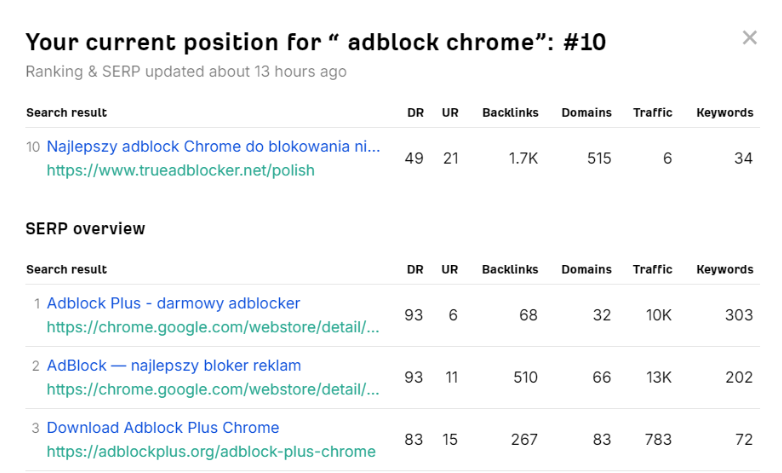This screenshot has height=473, width=782.
Task: Click the 1.7K backlinks value for trueadblocker
Action: pyautogui.click(x=523, y=159)
